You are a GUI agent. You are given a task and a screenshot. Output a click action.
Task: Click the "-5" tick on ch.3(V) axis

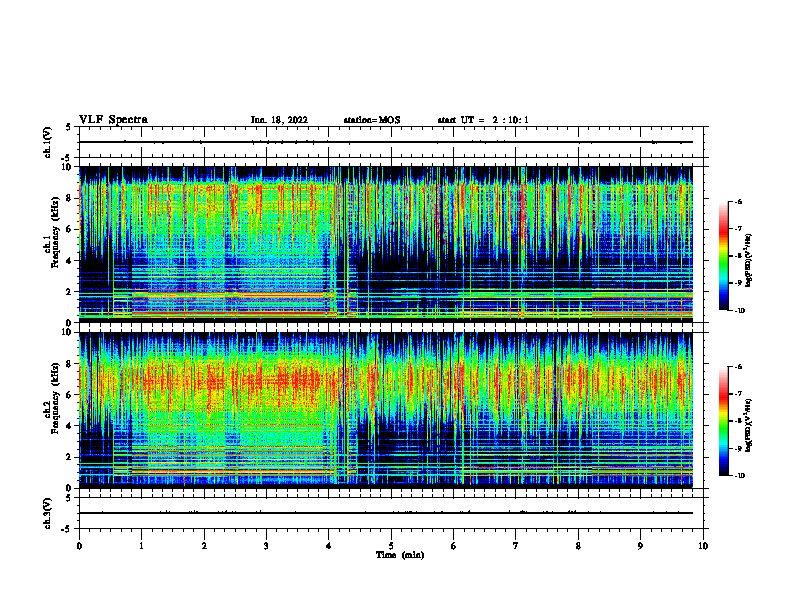(x=67, y=529)
